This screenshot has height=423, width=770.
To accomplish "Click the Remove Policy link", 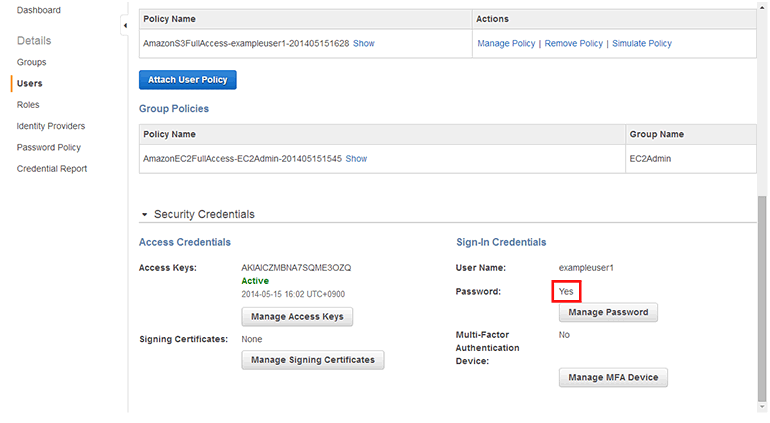I will pos(573,44).
